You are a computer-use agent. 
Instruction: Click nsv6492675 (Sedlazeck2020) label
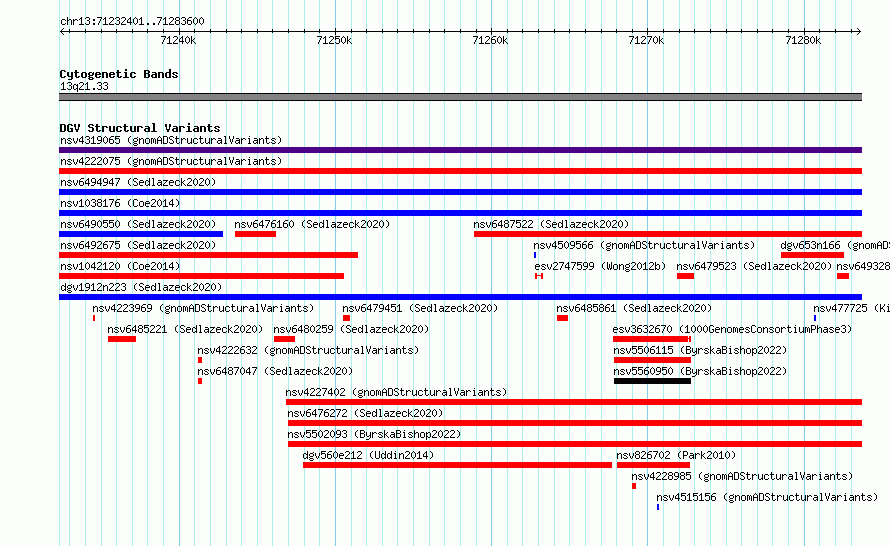[138, 245]
